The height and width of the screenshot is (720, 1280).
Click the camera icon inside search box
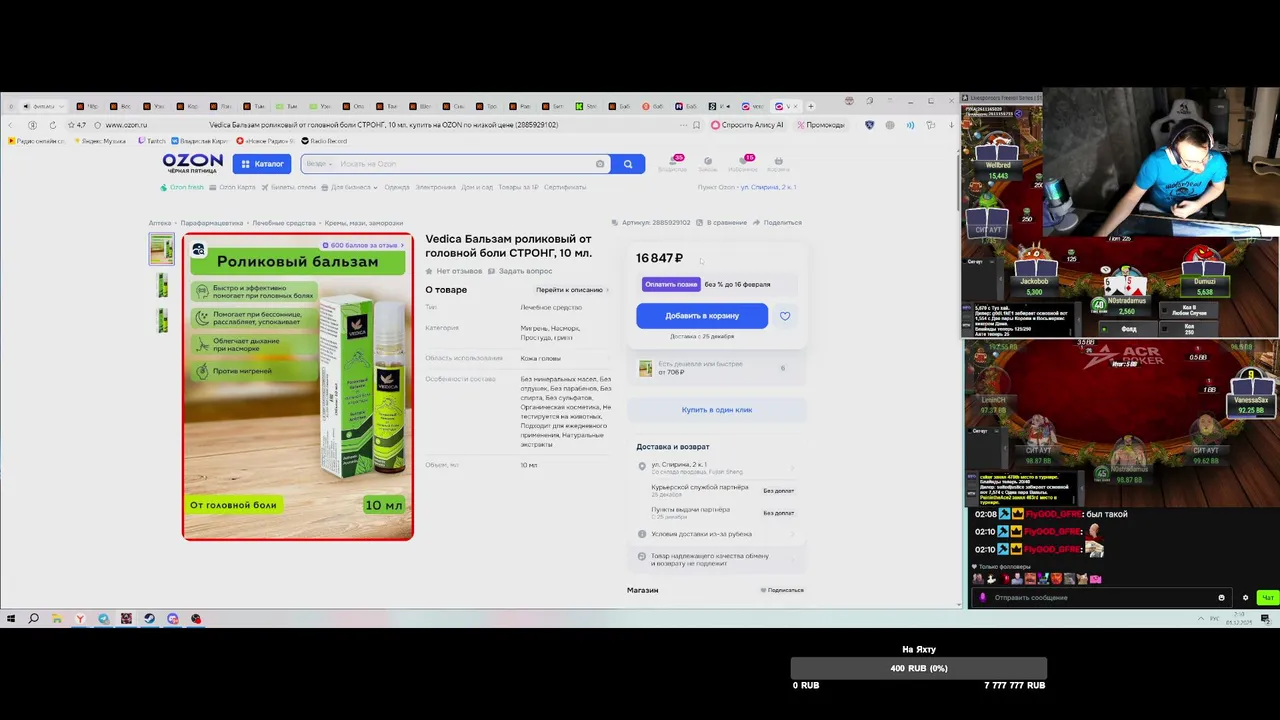tap(600, 164)
